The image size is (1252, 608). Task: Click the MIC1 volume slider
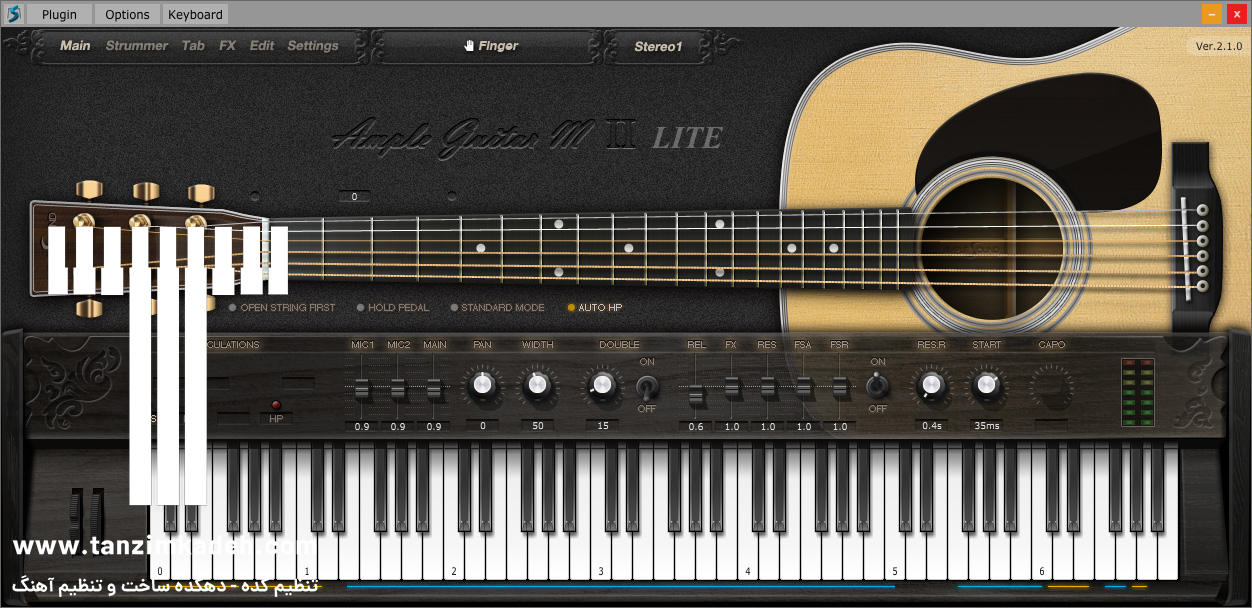click(x=362, y=388)
